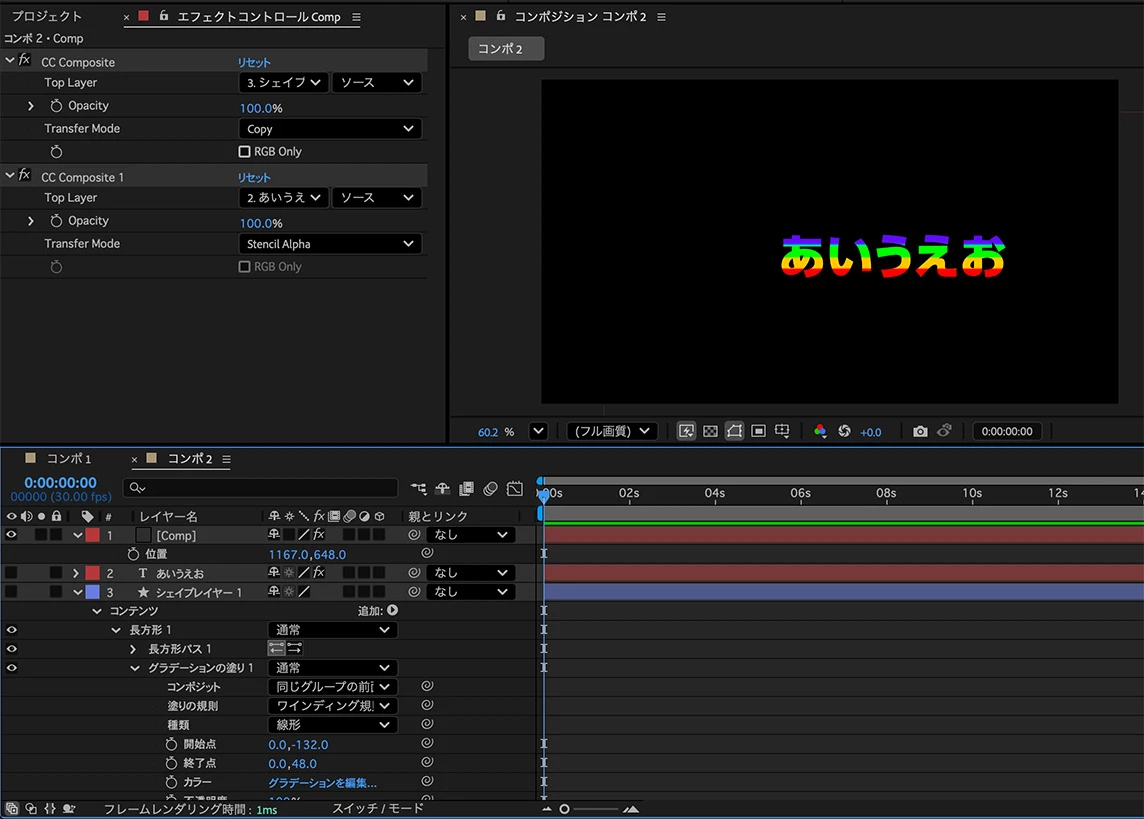The height and width of the screenshot is (819, 1144).
Task: Hide the [Comp] layer eye icon
Action: coord(11,535)
